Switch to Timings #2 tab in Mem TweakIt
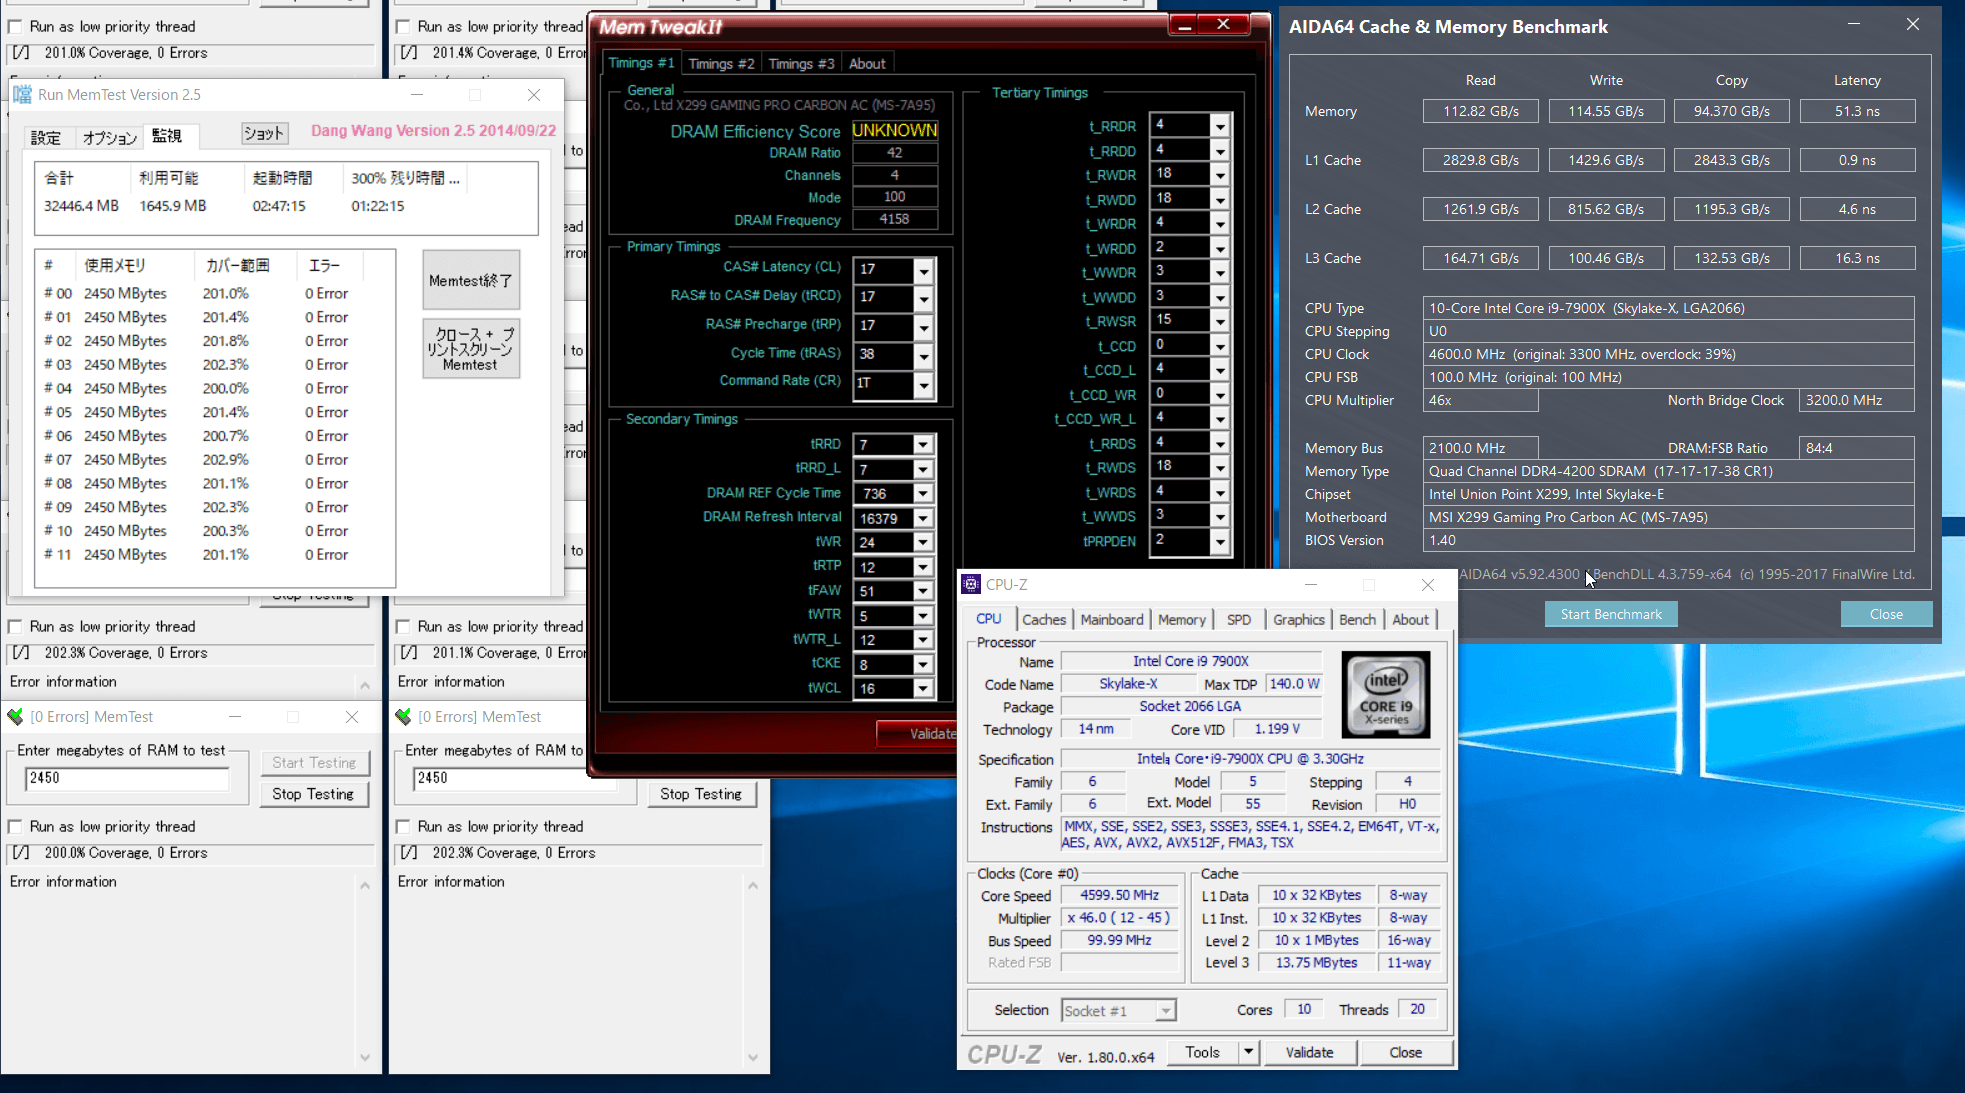Image resolution: width=1965 pixels, height=1093 pixels. (721, 63)
